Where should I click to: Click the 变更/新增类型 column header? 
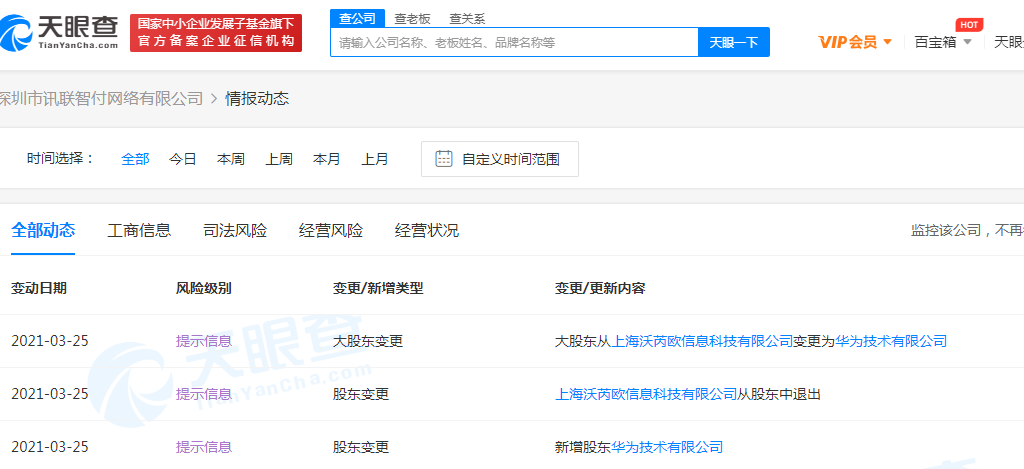[378, 288]
